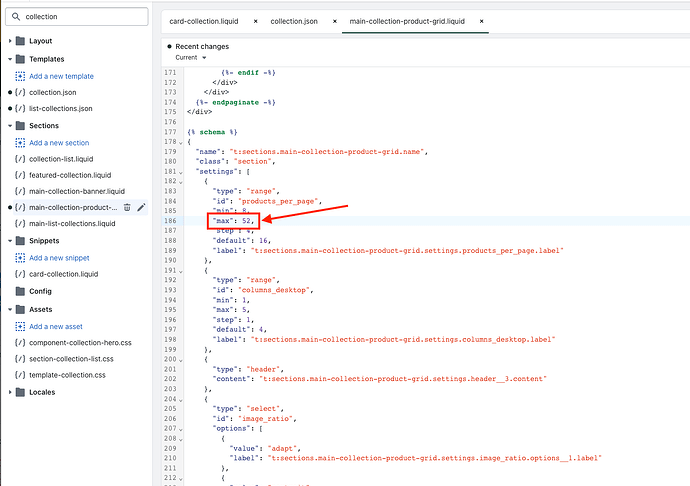Click the file search input field
Viewport: 690px width, 486px height.
pos(80,17)
